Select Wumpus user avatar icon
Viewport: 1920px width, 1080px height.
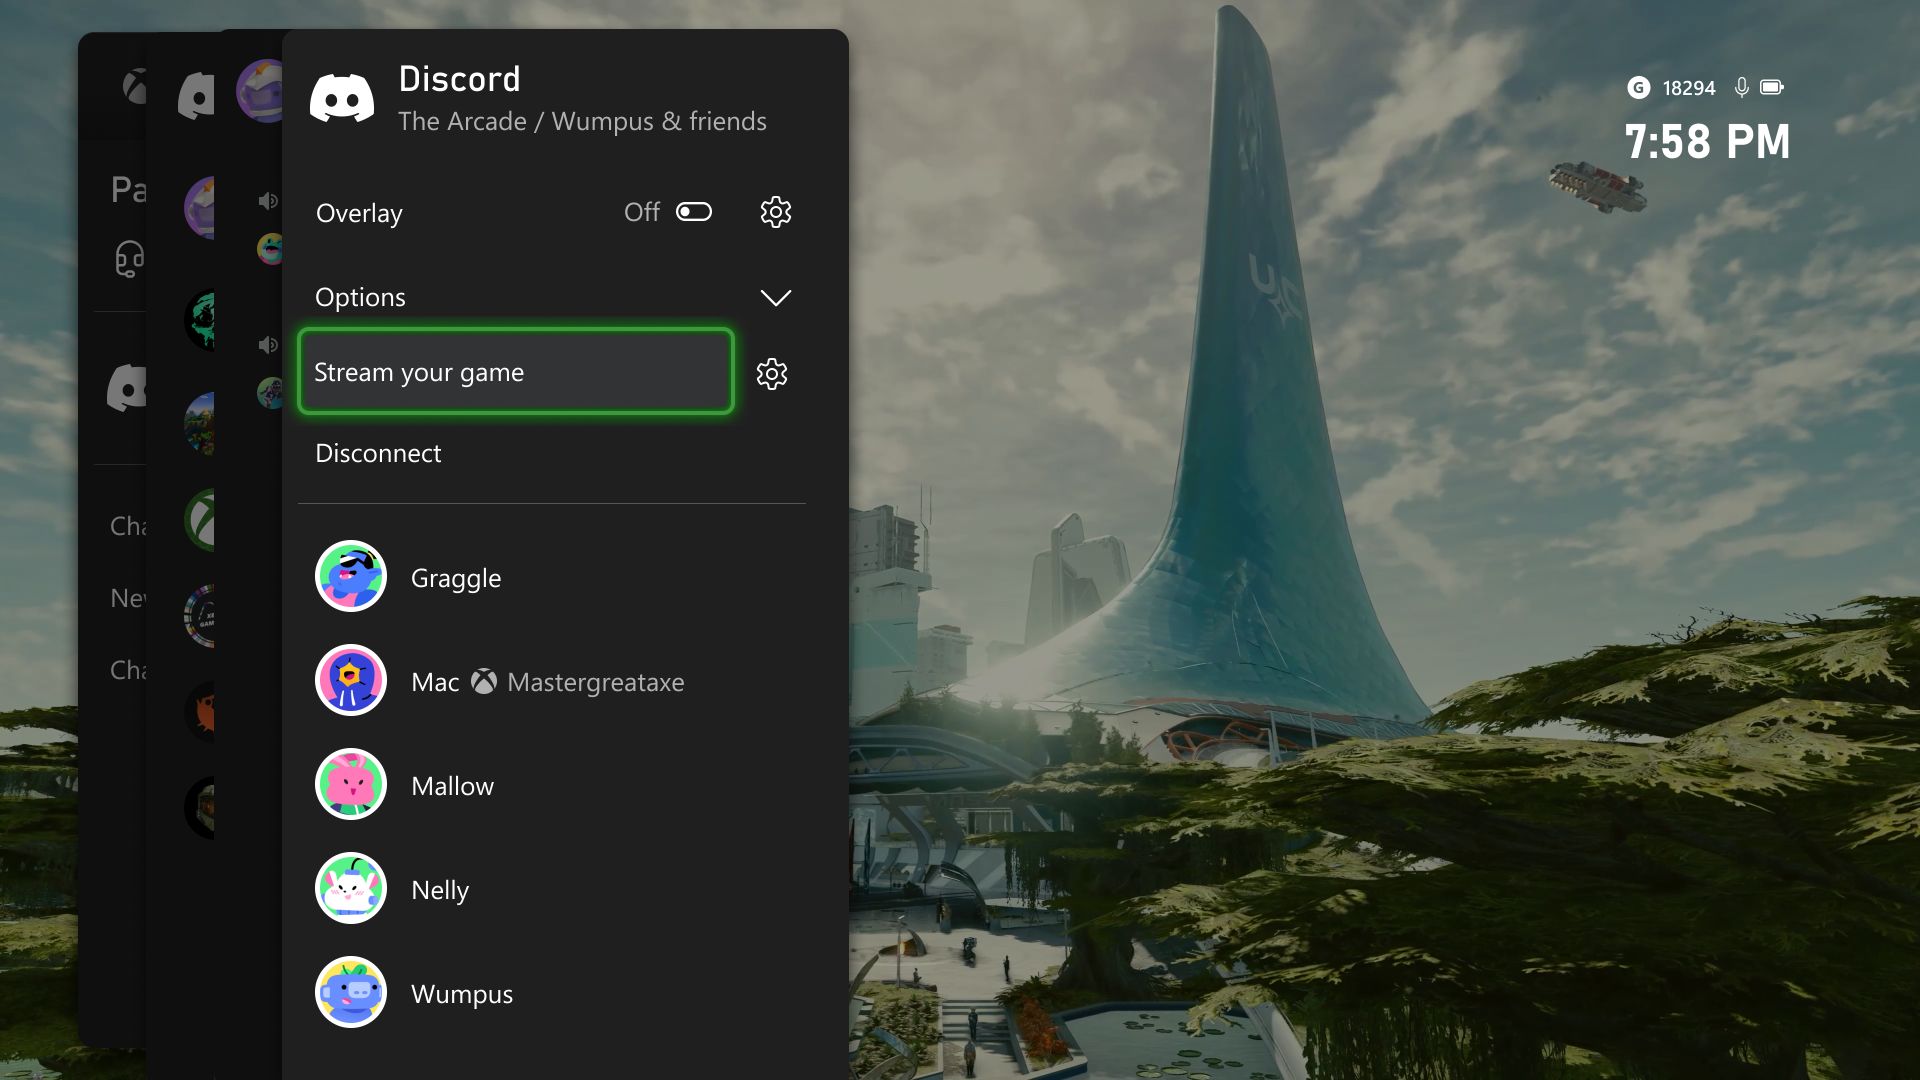tap(349, 992)
